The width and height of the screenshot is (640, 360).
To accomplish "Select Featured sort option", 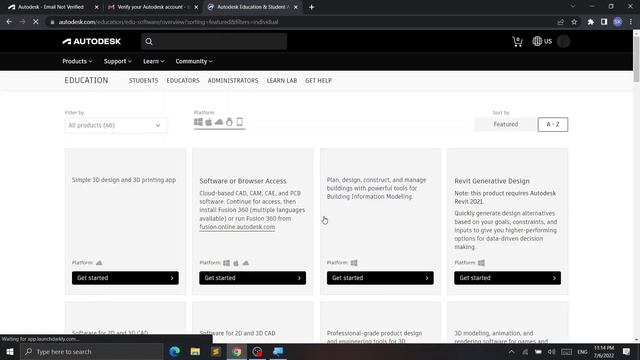I will (x=506, y=124).
